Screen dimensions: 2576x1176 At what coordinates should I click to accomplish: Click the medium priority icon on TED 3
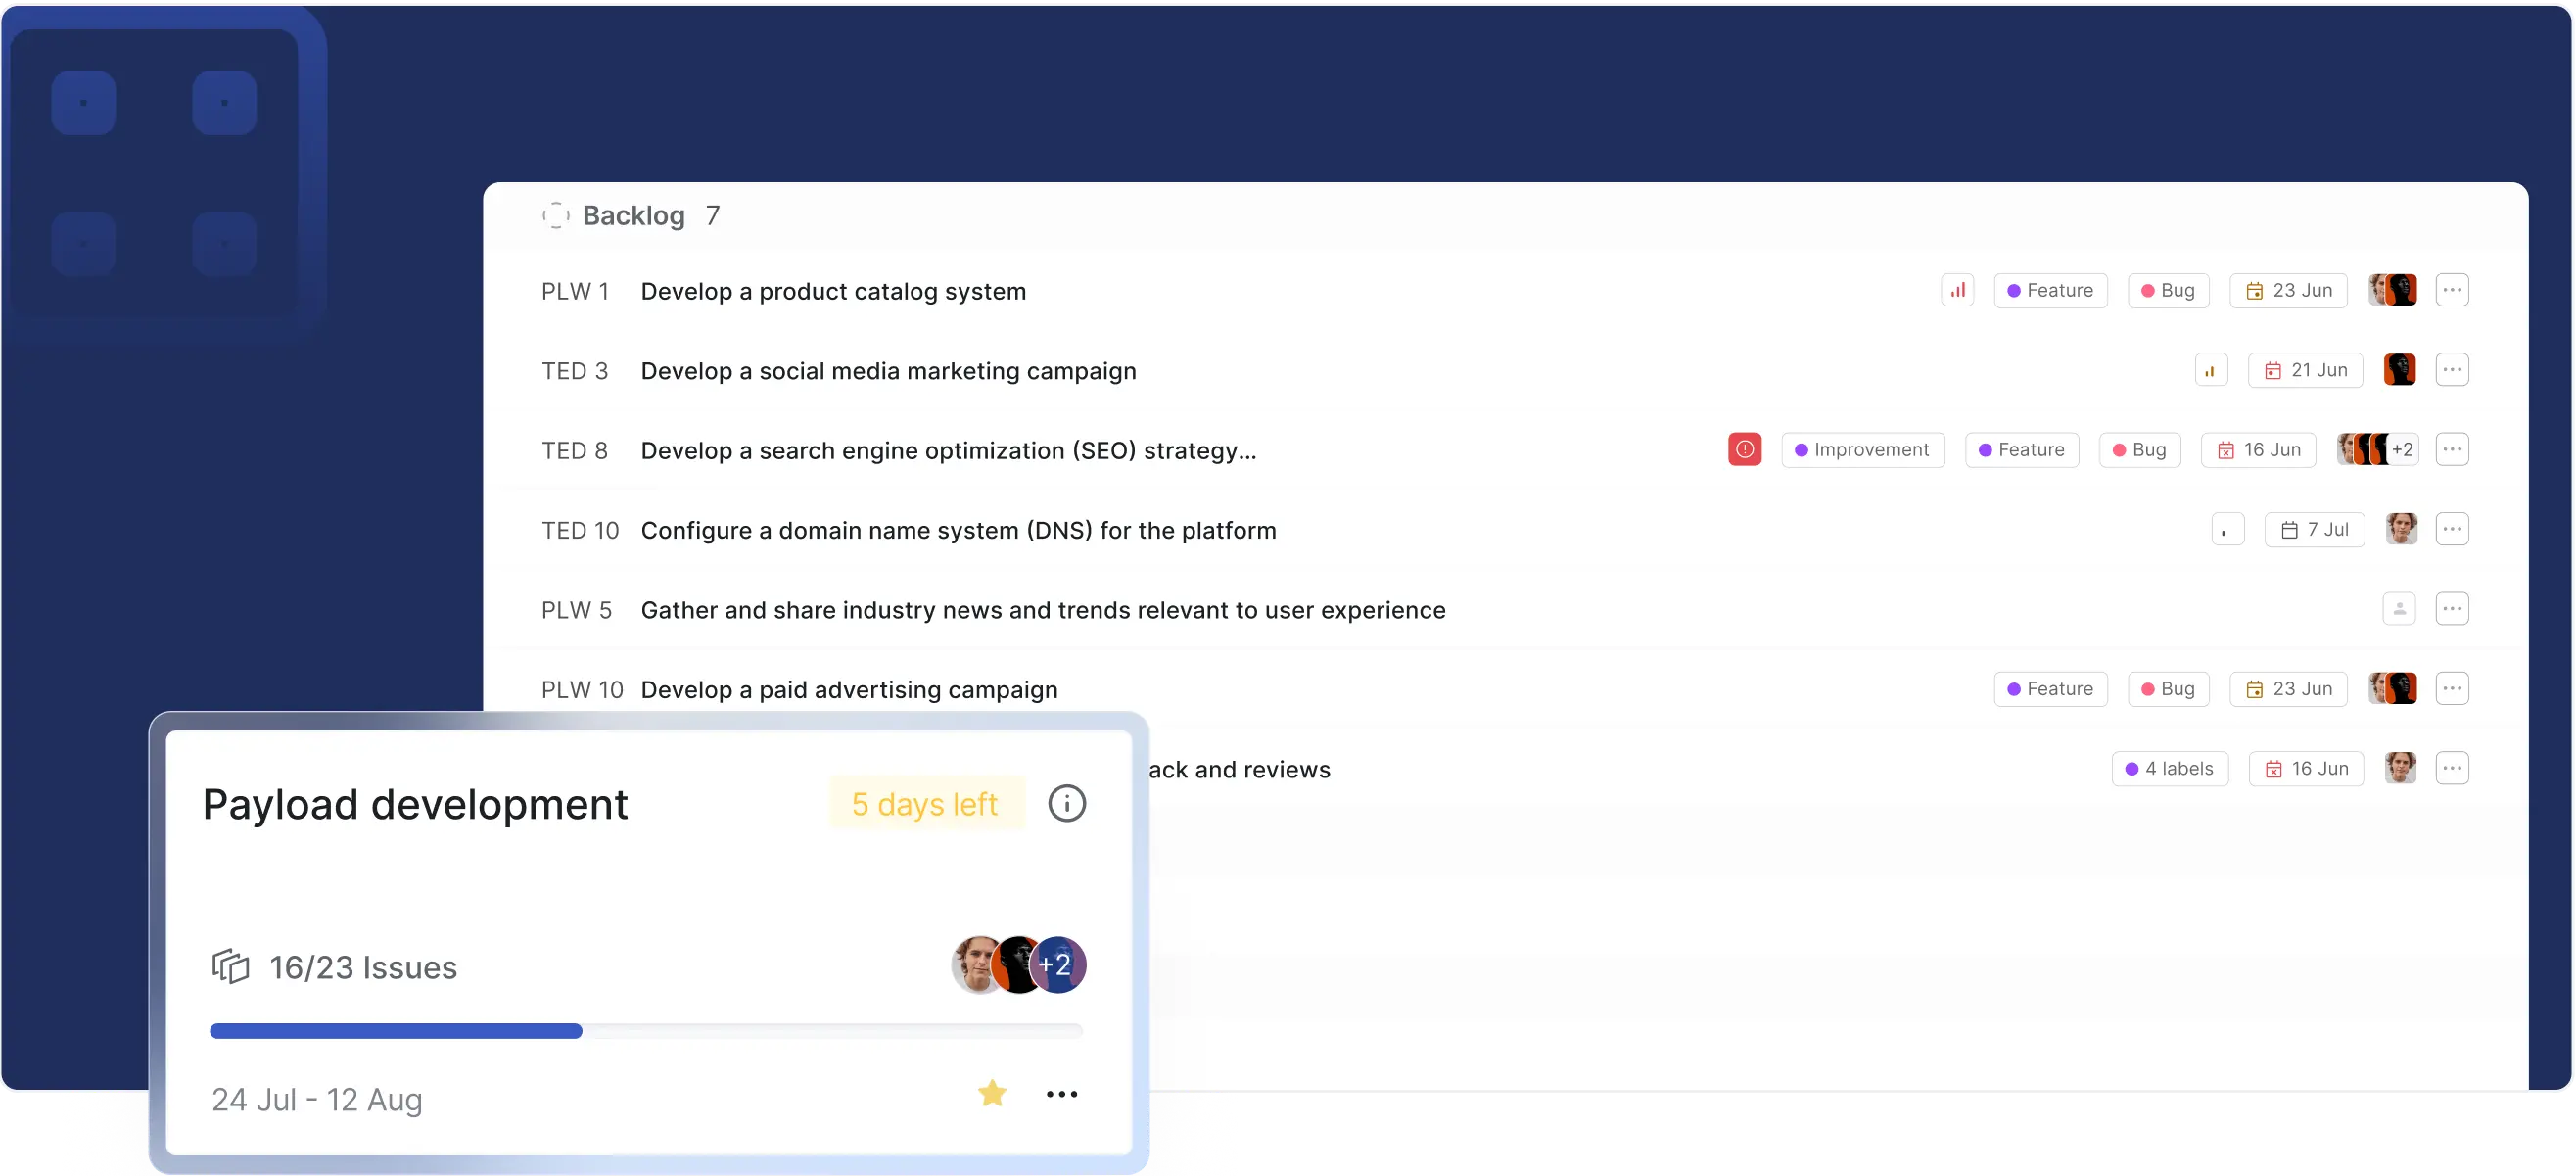tap(2210, 370)
